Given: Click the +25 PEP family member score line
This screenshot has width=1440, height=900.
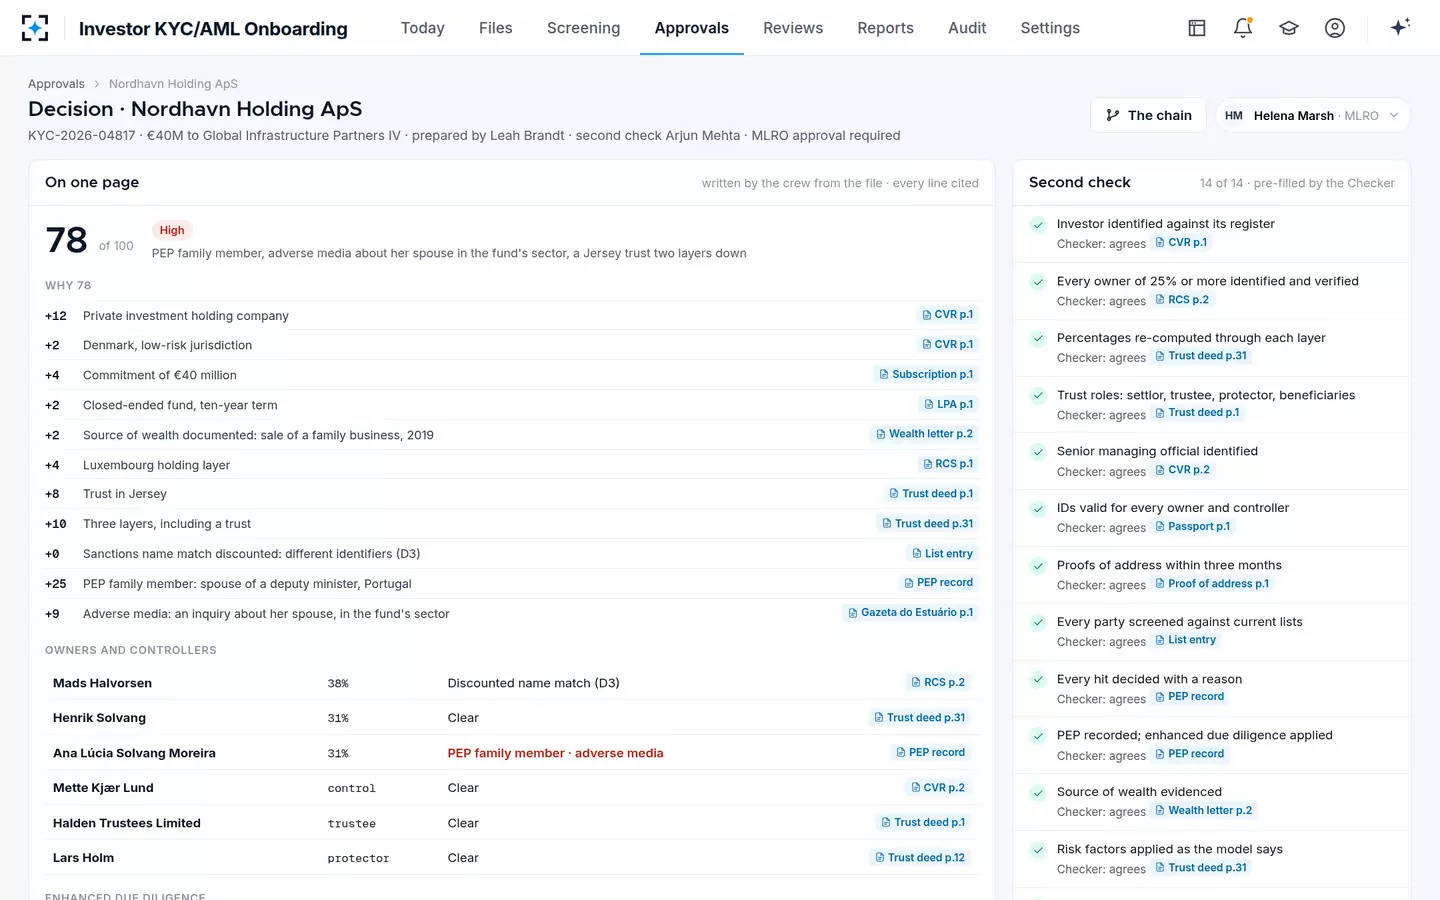Looking at the screenshot, I should point(511,584).
